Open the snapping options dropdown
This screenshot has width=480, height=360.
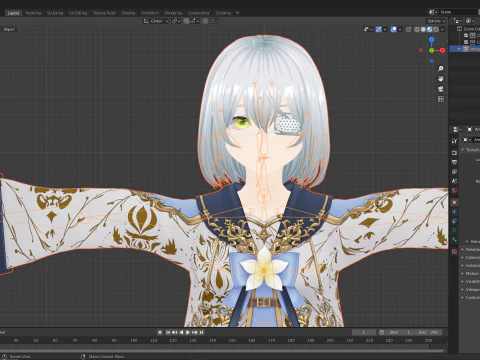(194, 21)
